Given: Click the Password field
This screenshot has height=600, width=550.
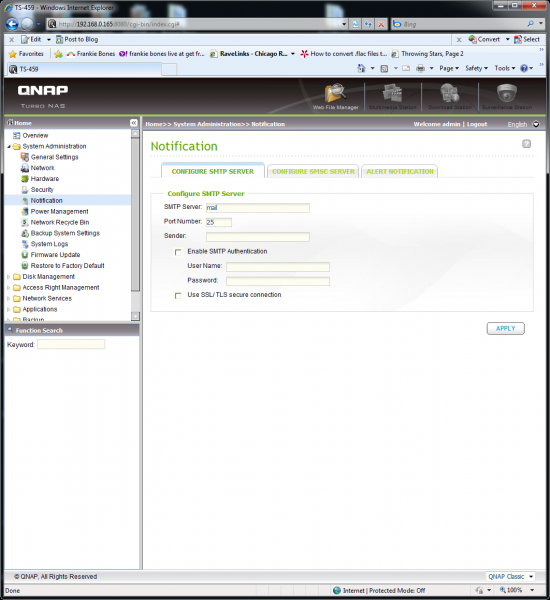Looking at the screenshot, I should pos(277,281).
